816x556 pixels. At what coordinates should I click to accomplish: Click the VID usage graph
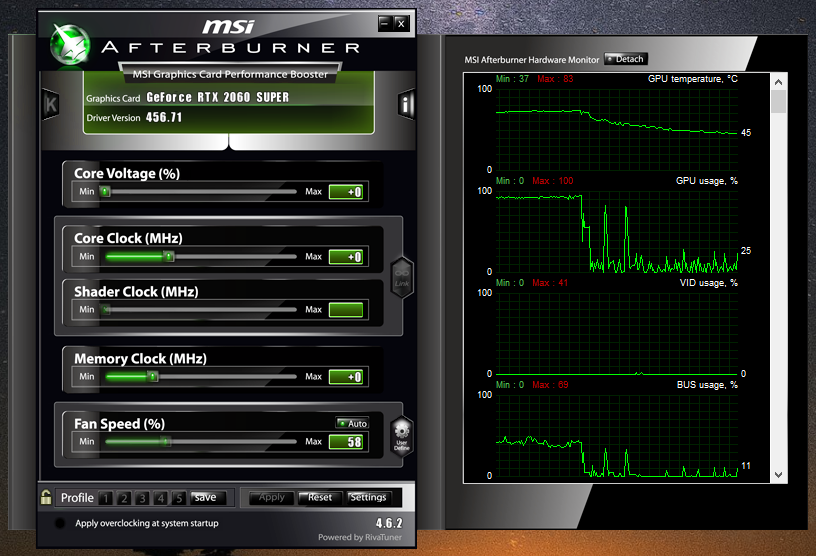617,333
